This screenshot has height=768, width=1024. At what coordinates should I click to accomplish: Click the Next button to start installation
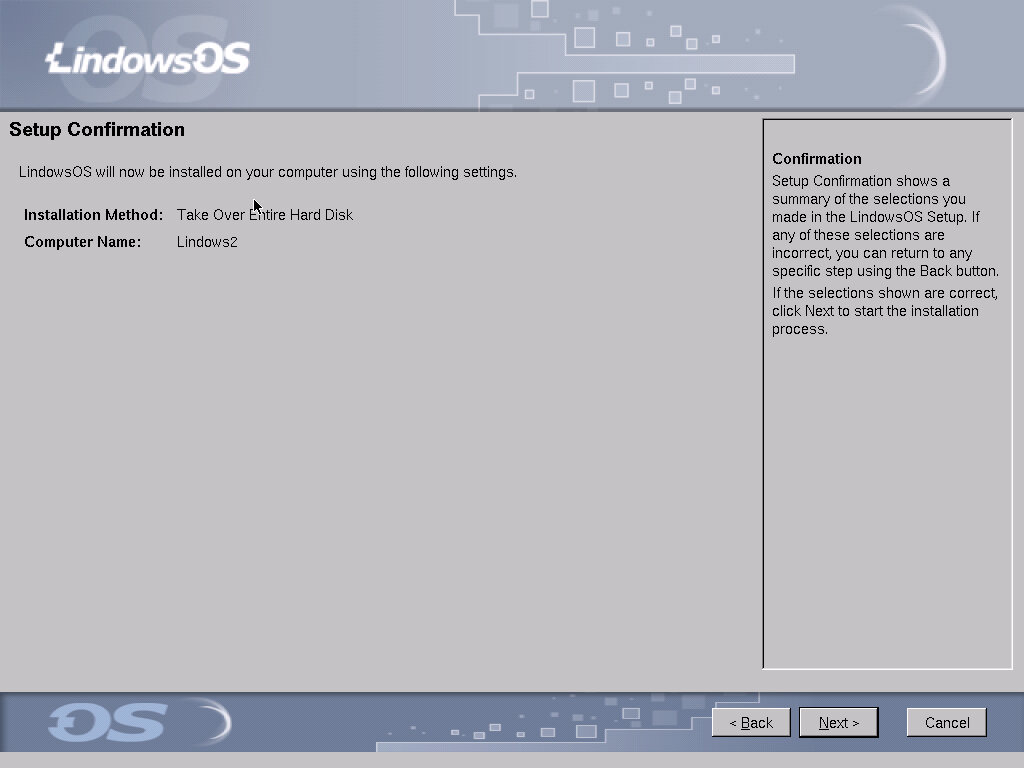click(x=838, y=722)
